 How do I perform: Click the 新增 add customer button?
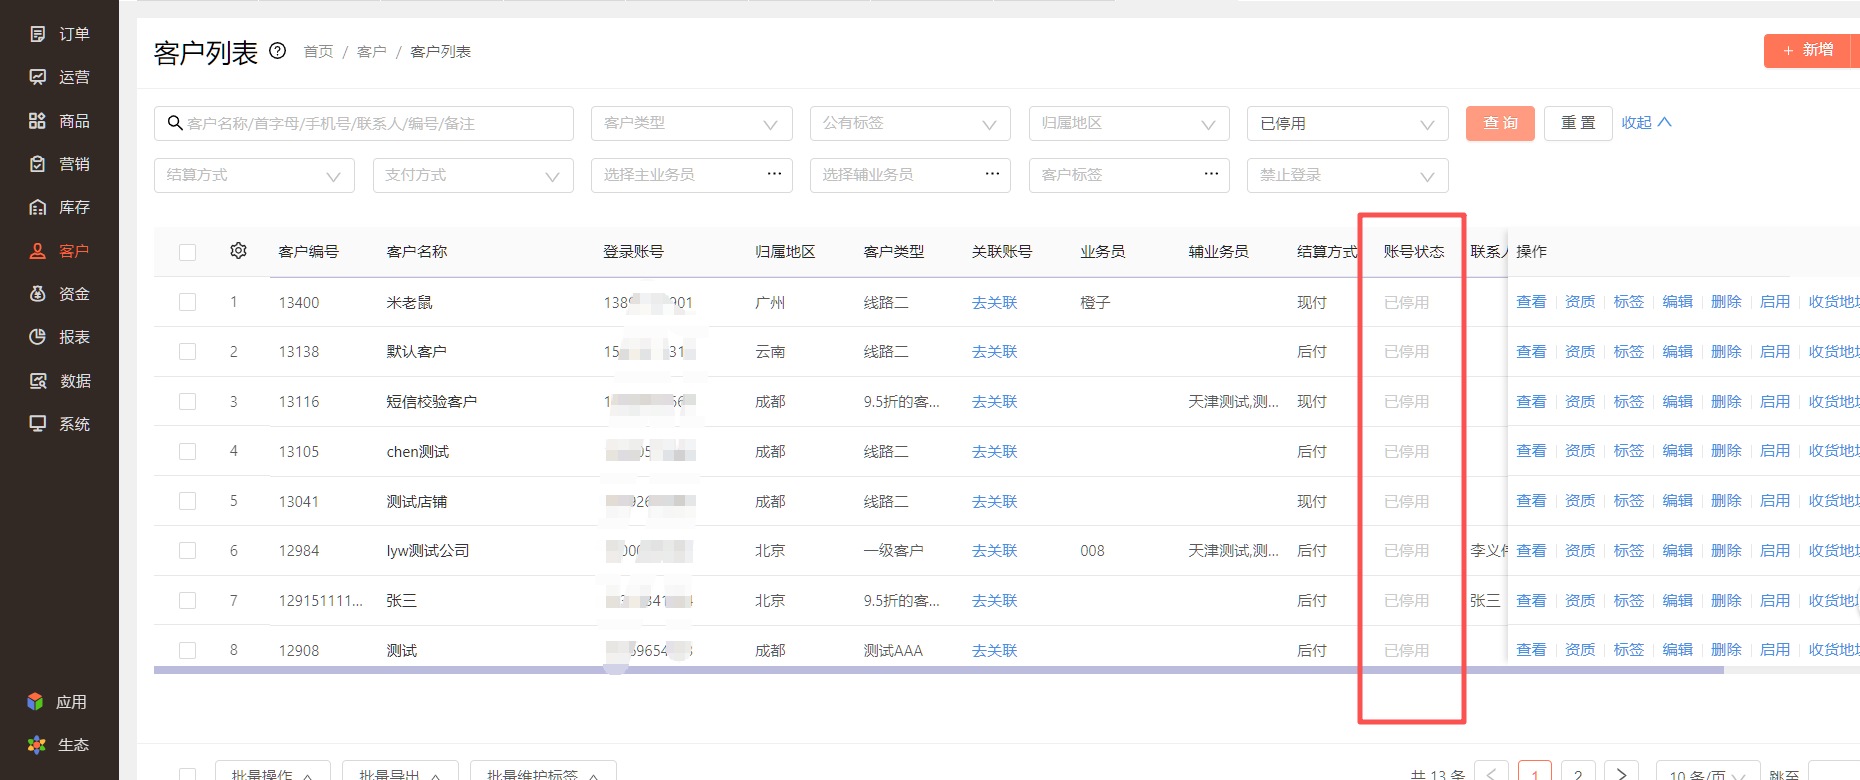(x=1809, y=50)
